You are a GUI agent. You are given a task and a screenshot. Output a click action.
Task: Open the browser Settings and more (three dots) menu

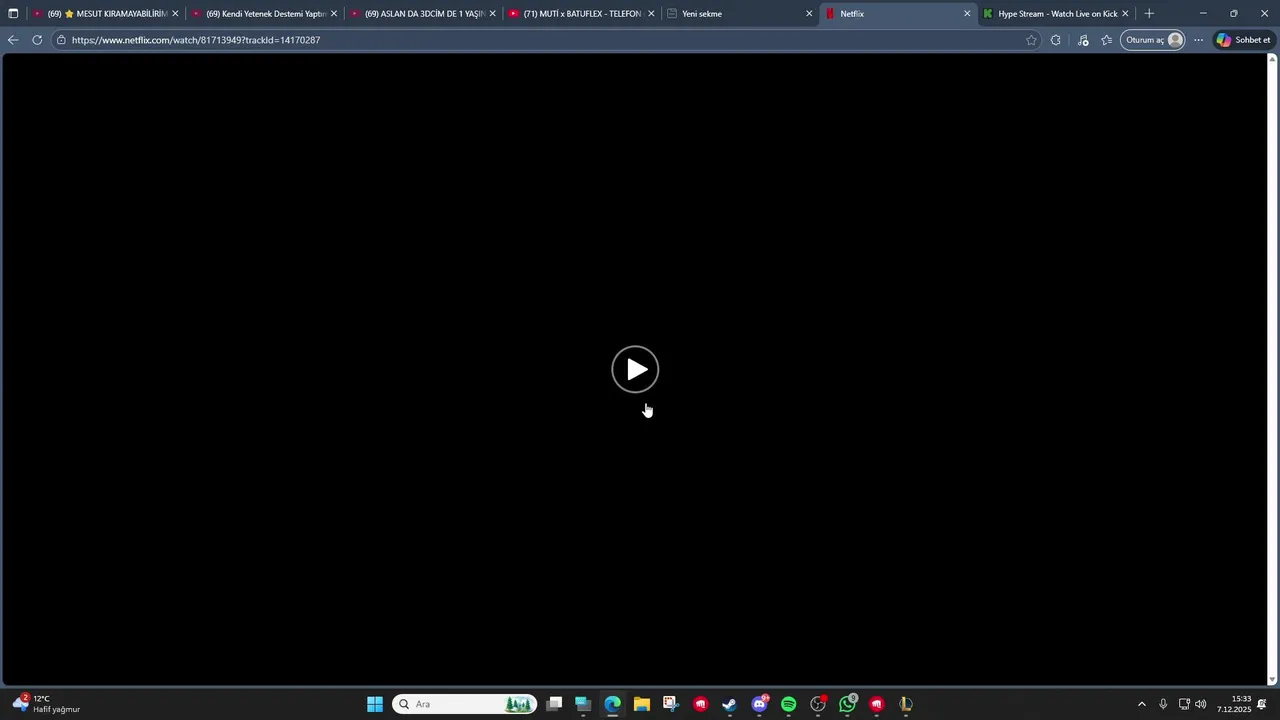click(x=1198, y=40)
